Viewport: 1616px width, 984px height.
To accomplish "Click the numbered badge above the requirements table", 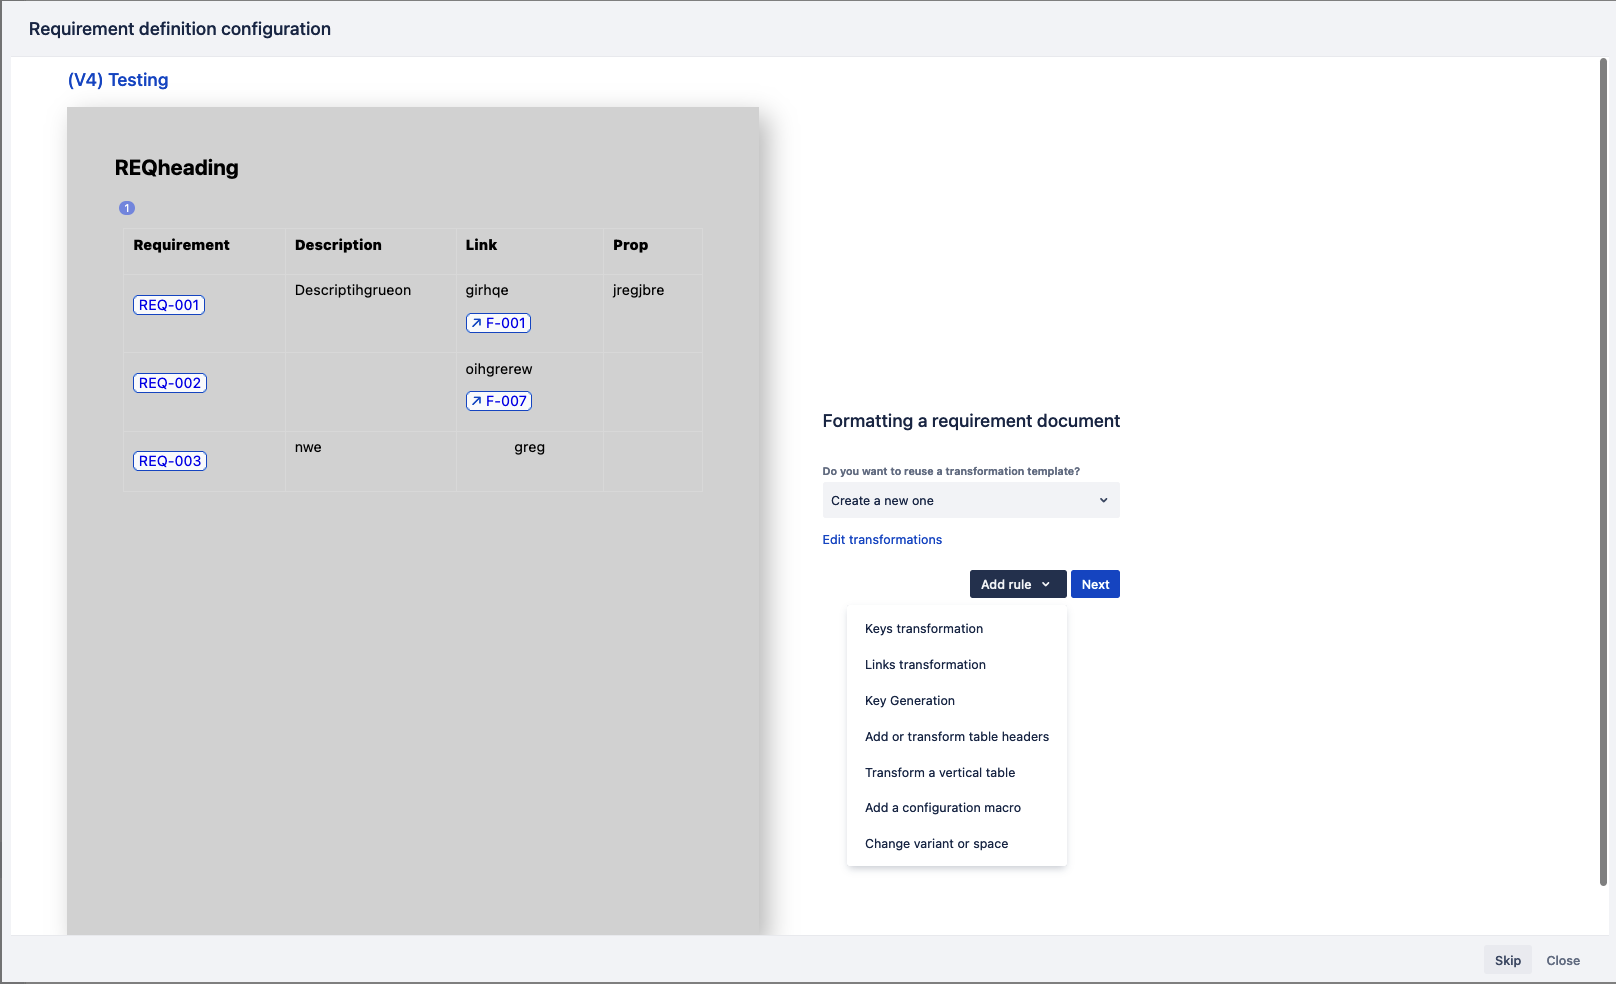I will pos(127,207).
